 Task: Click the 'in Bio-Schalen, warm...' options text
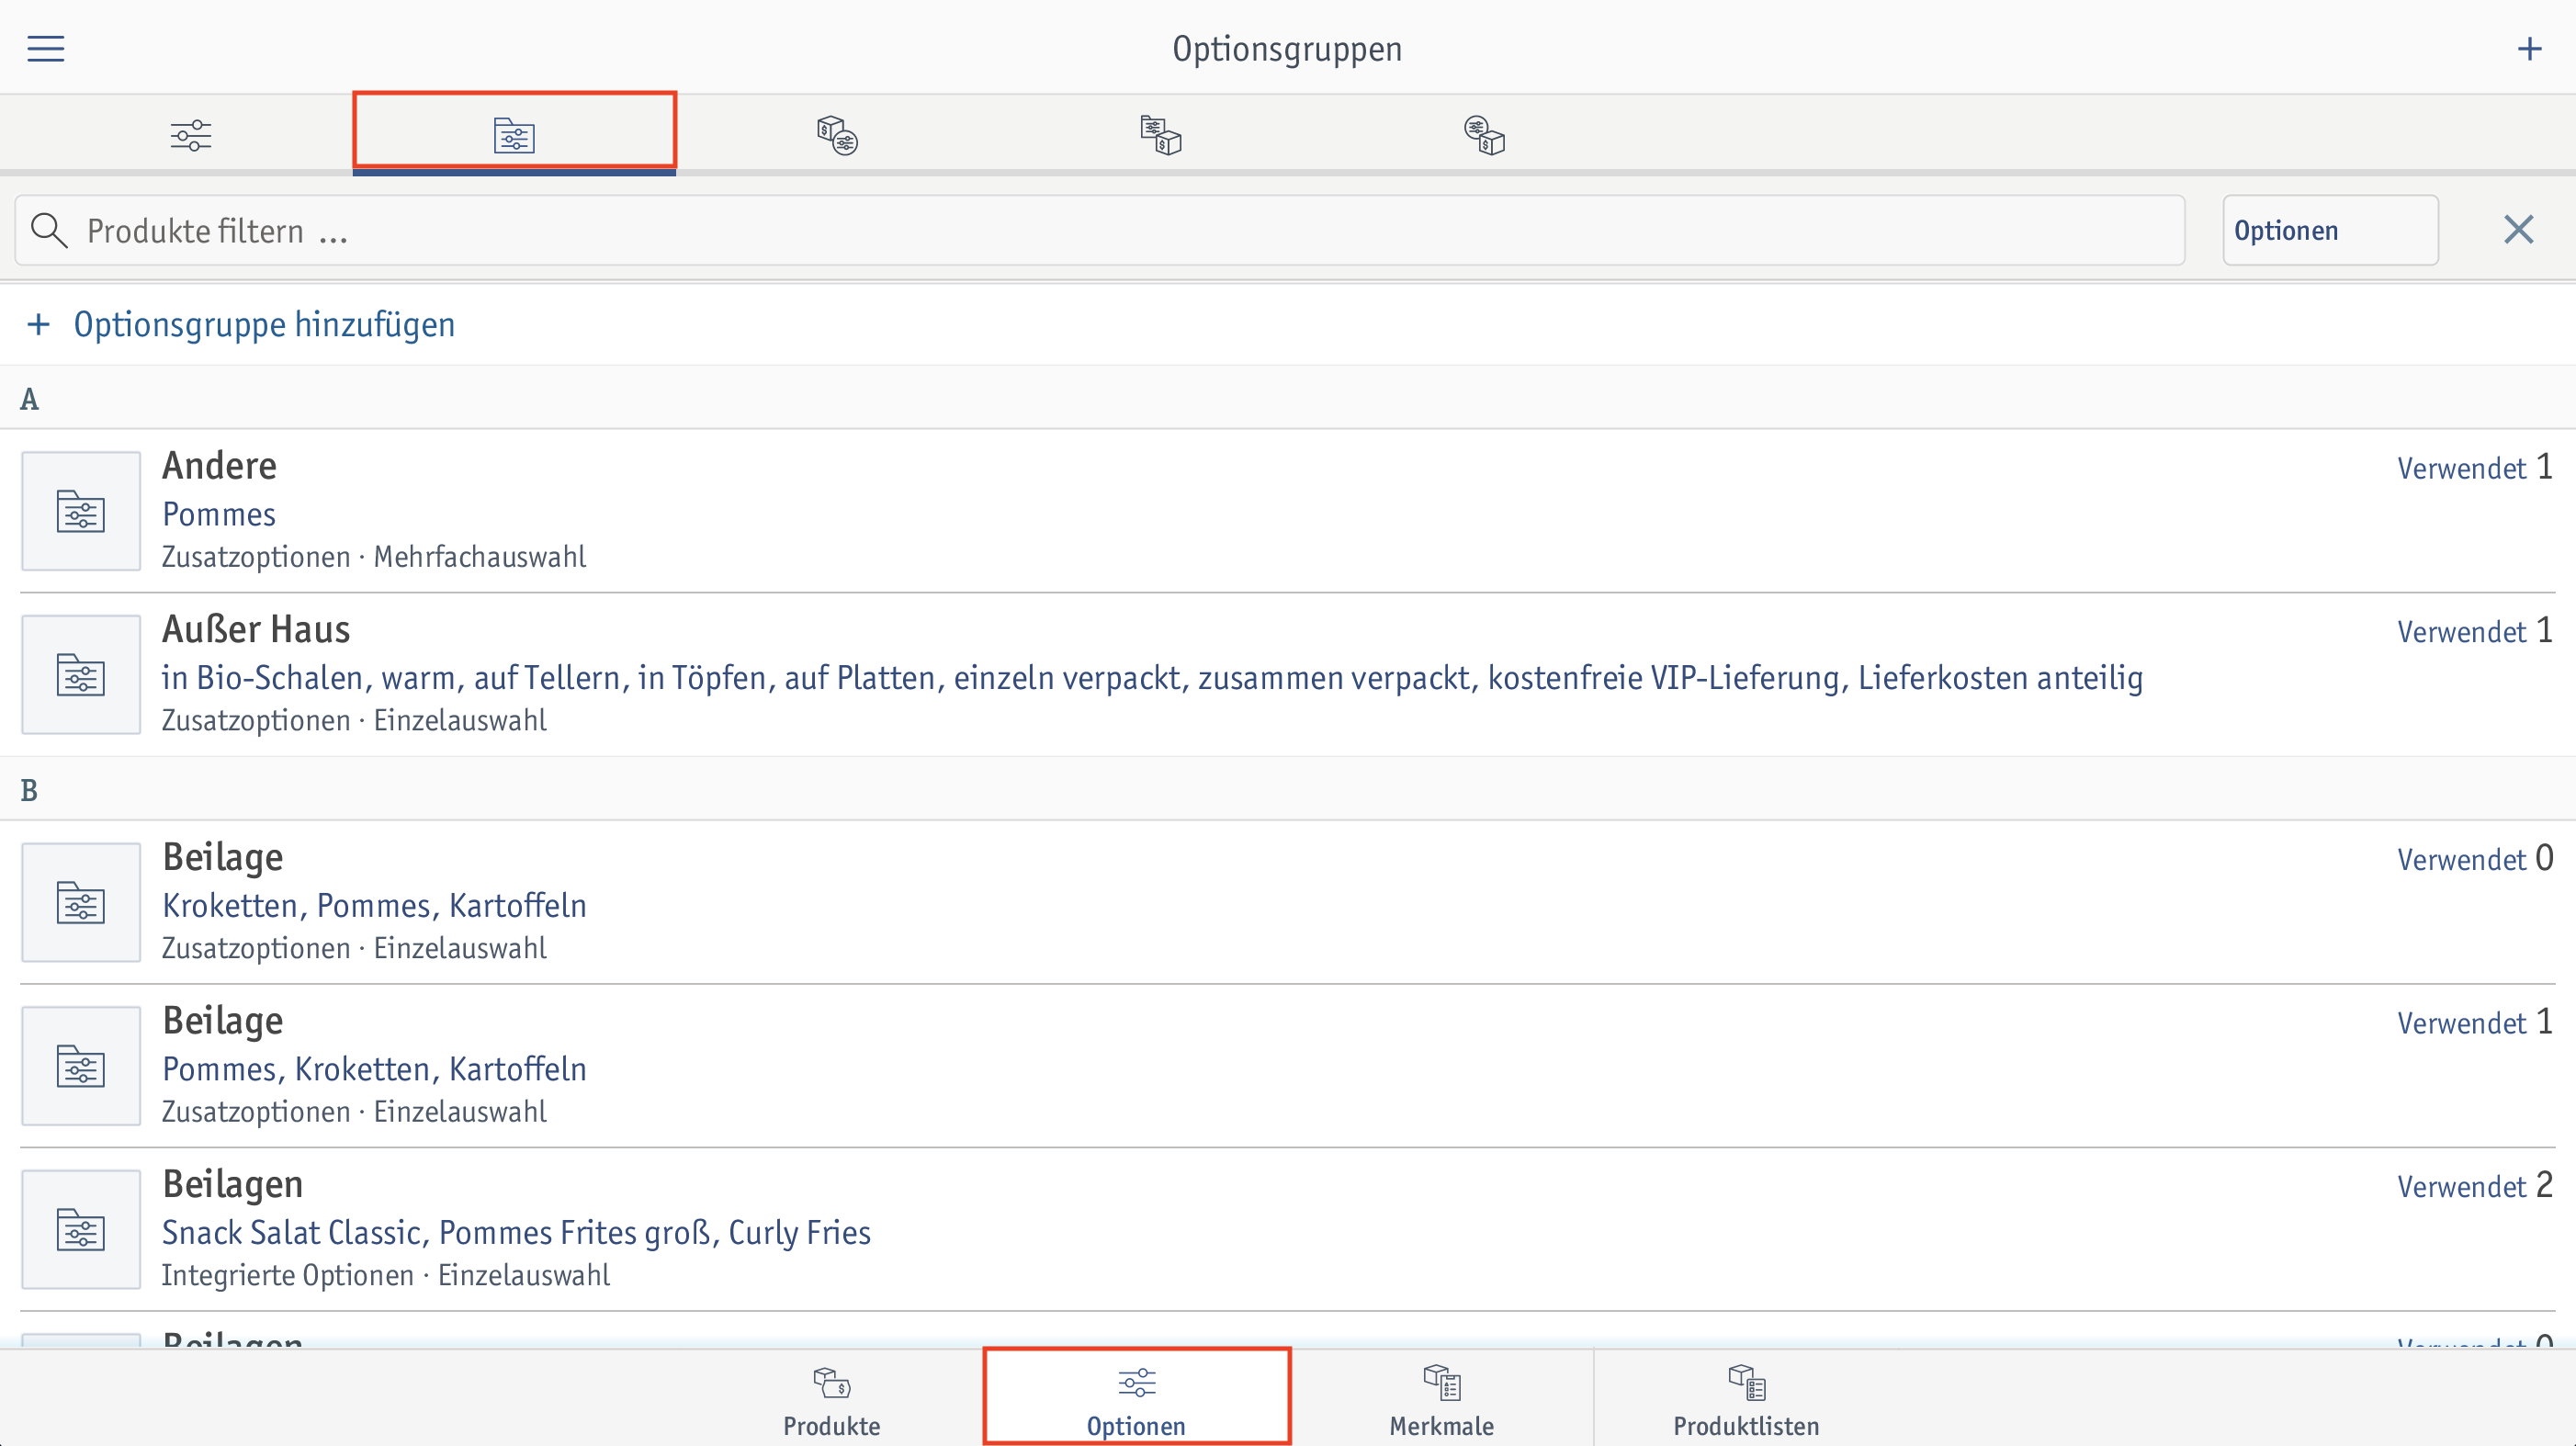tap(1152, 678)
